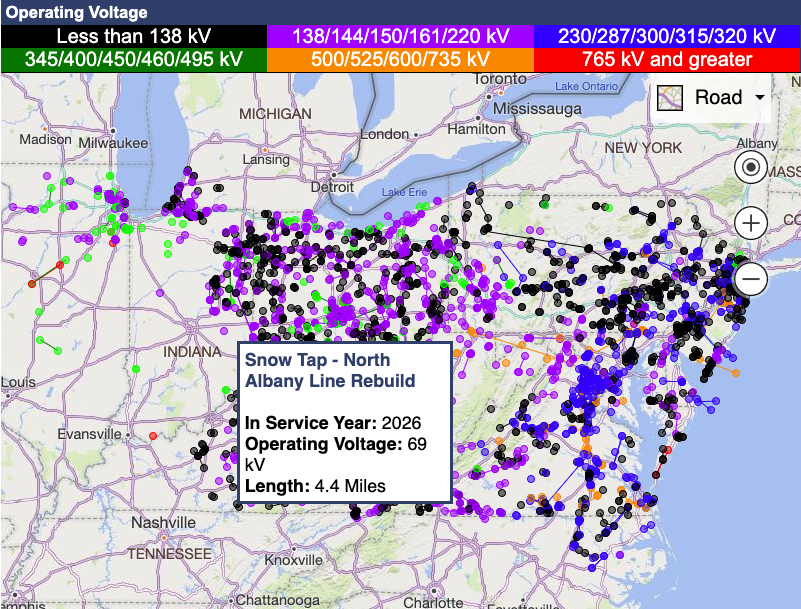
Task: Zoom in with the plus button
Action: click(x=750, y=223)
